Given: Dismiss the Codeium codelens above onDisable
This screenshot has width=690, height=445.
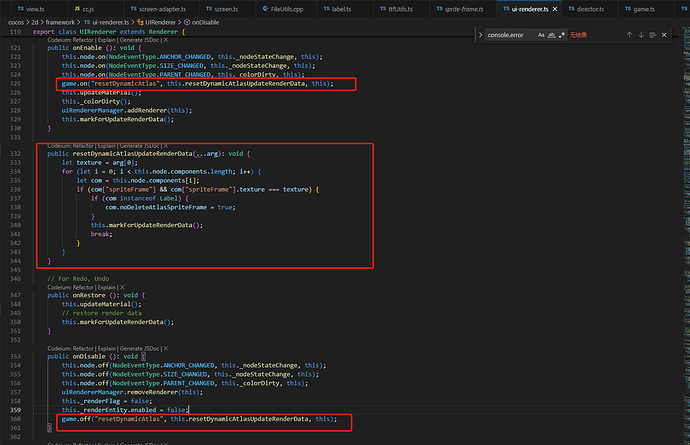Looking at the screenshot, I should 165,349.
